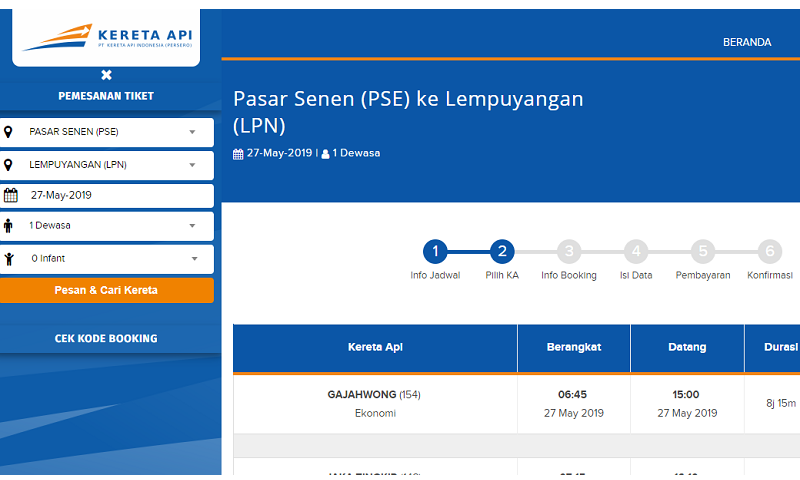Image resolution: width=800 pixels, height=480 pixels.
Task: Click the calendar icon beside the date
Action: coord(11,196)
